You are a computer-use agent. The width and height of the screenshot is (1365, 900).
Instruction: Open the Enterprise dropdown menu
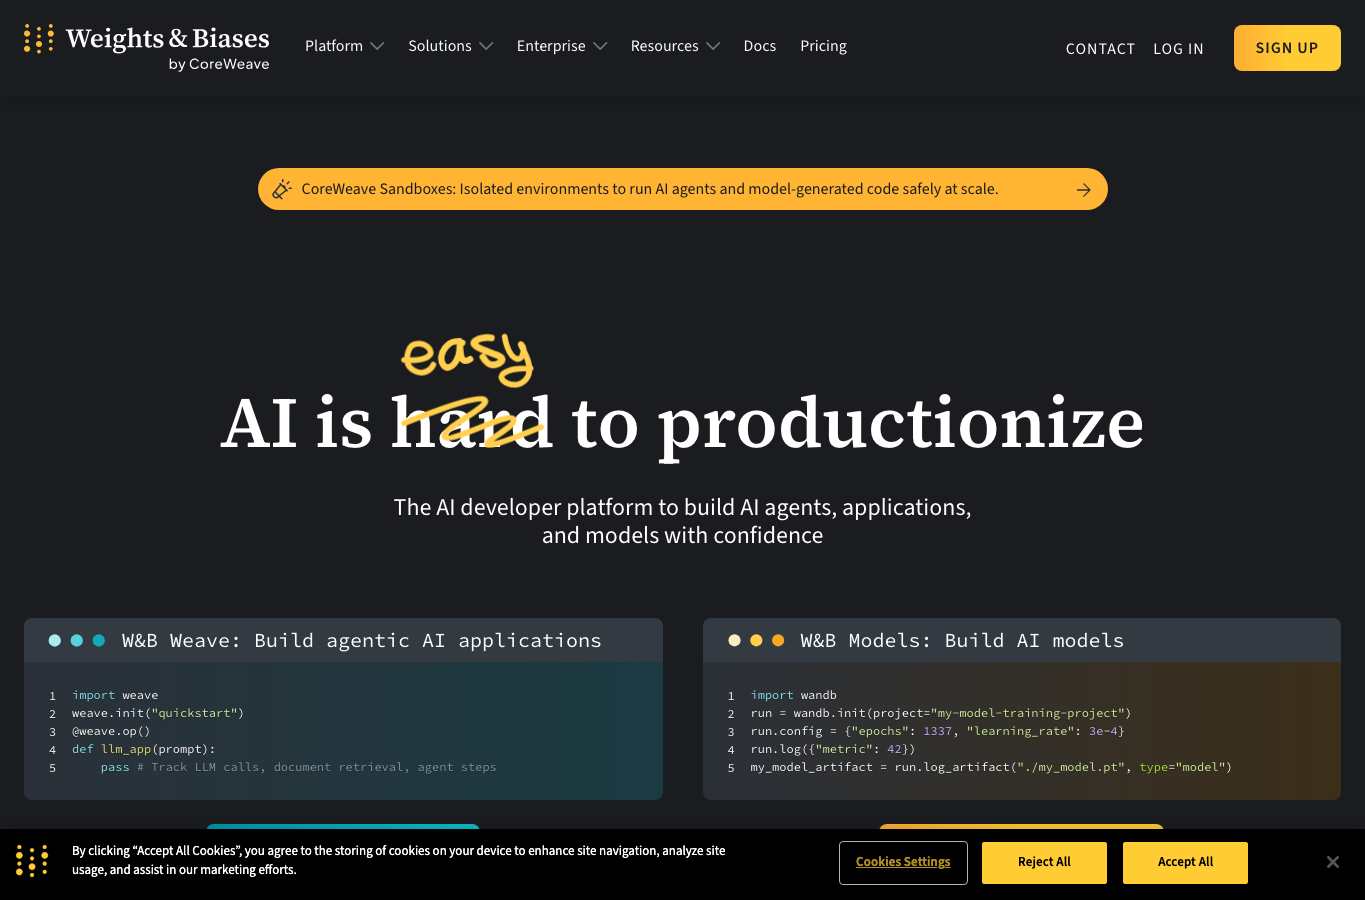click(x=562, y=46)
